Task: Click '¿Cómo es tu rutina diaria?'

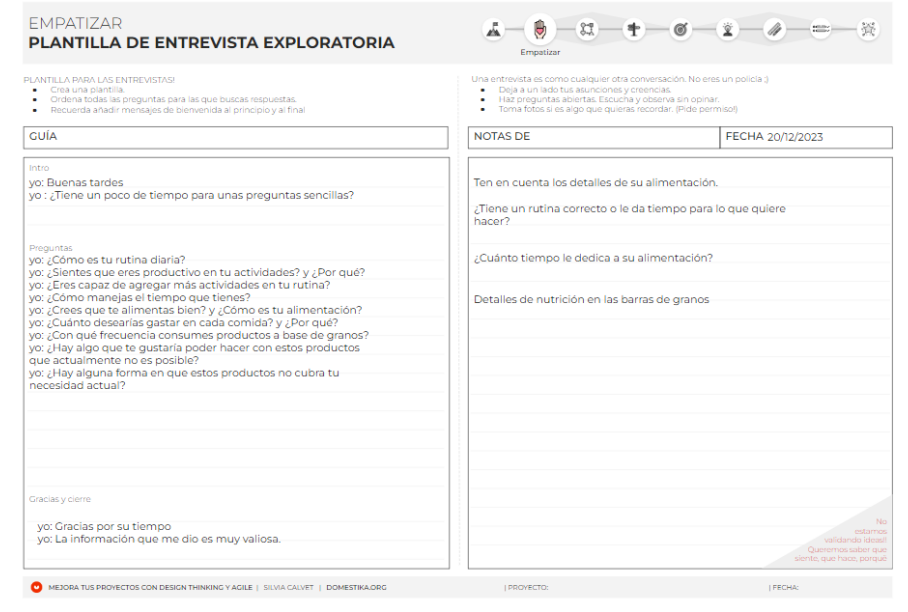Action: tap(107, 260)
